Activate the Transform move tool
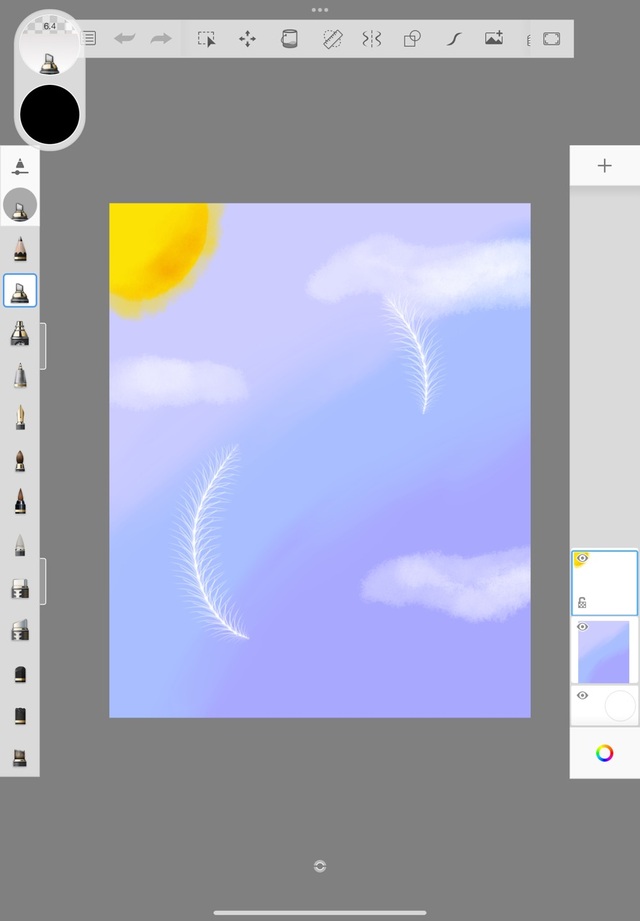The height and width of the screenshot is (921, 640). point(247,39)
